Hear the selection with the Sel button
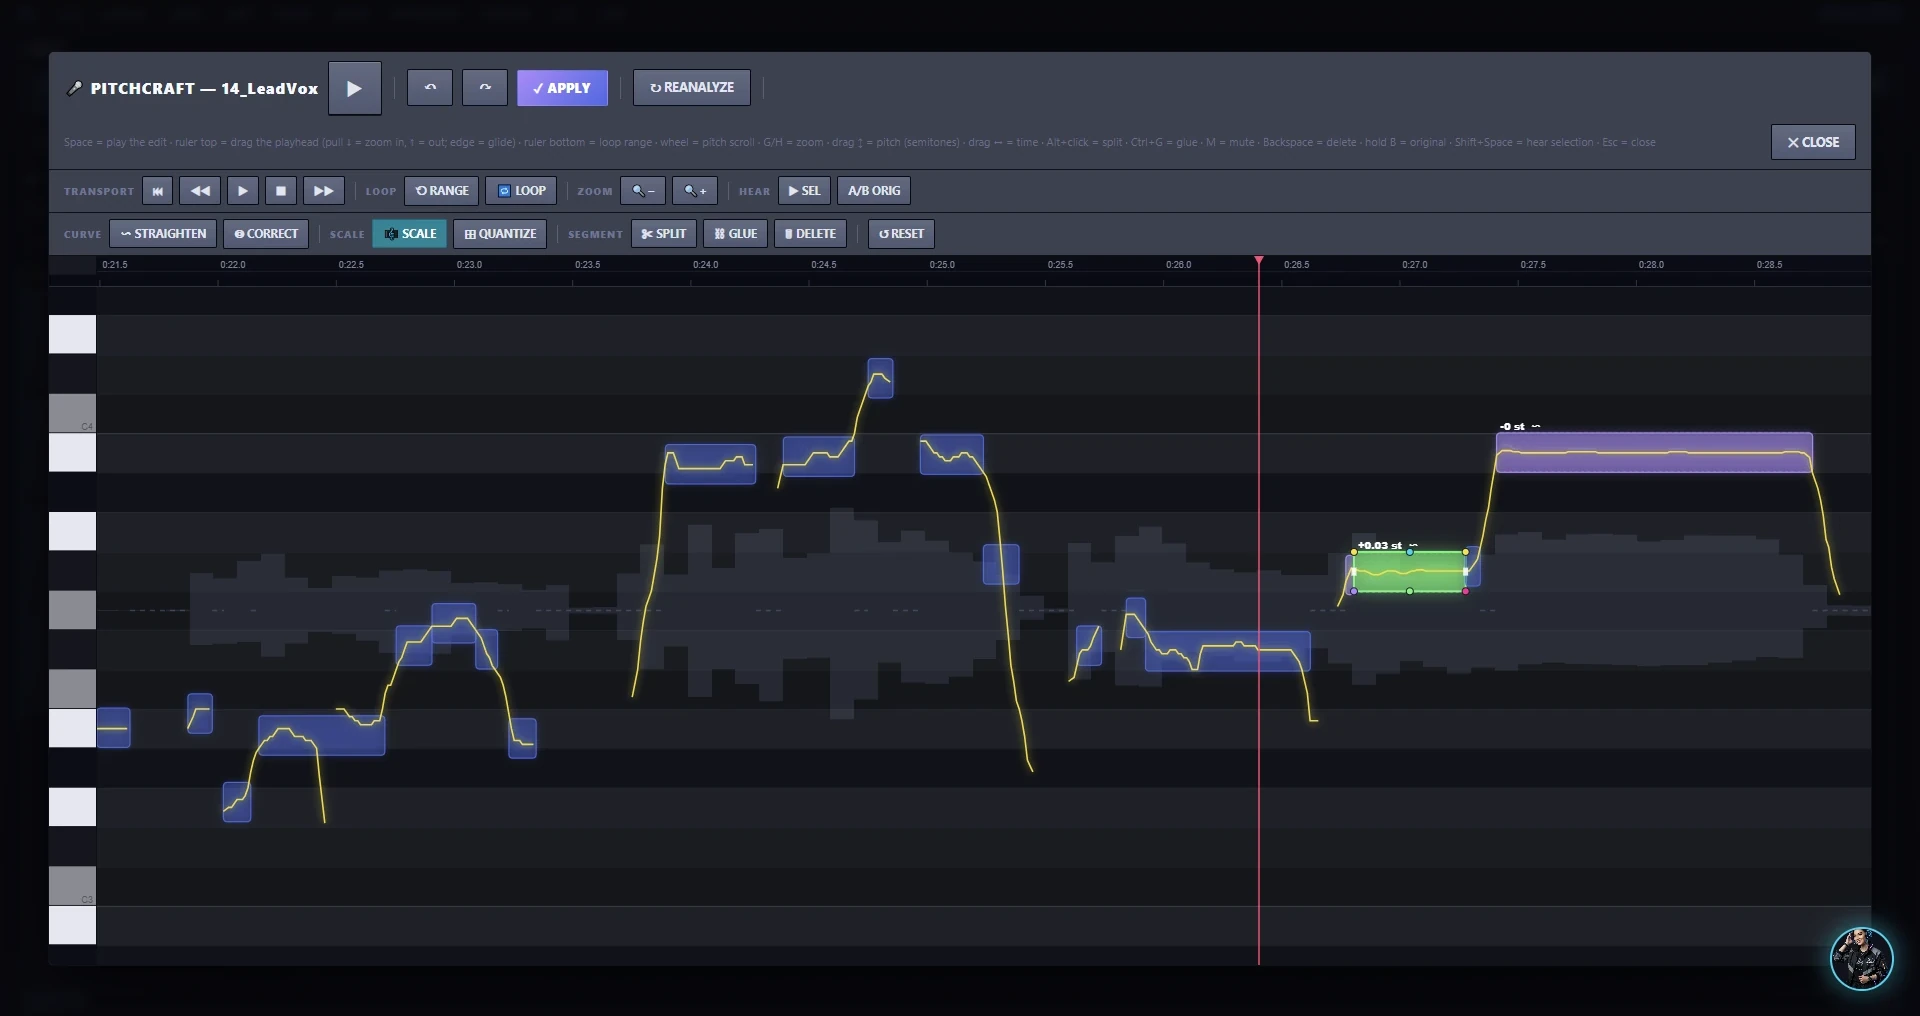1920x1016 pixels. click(x=804, y=191)
